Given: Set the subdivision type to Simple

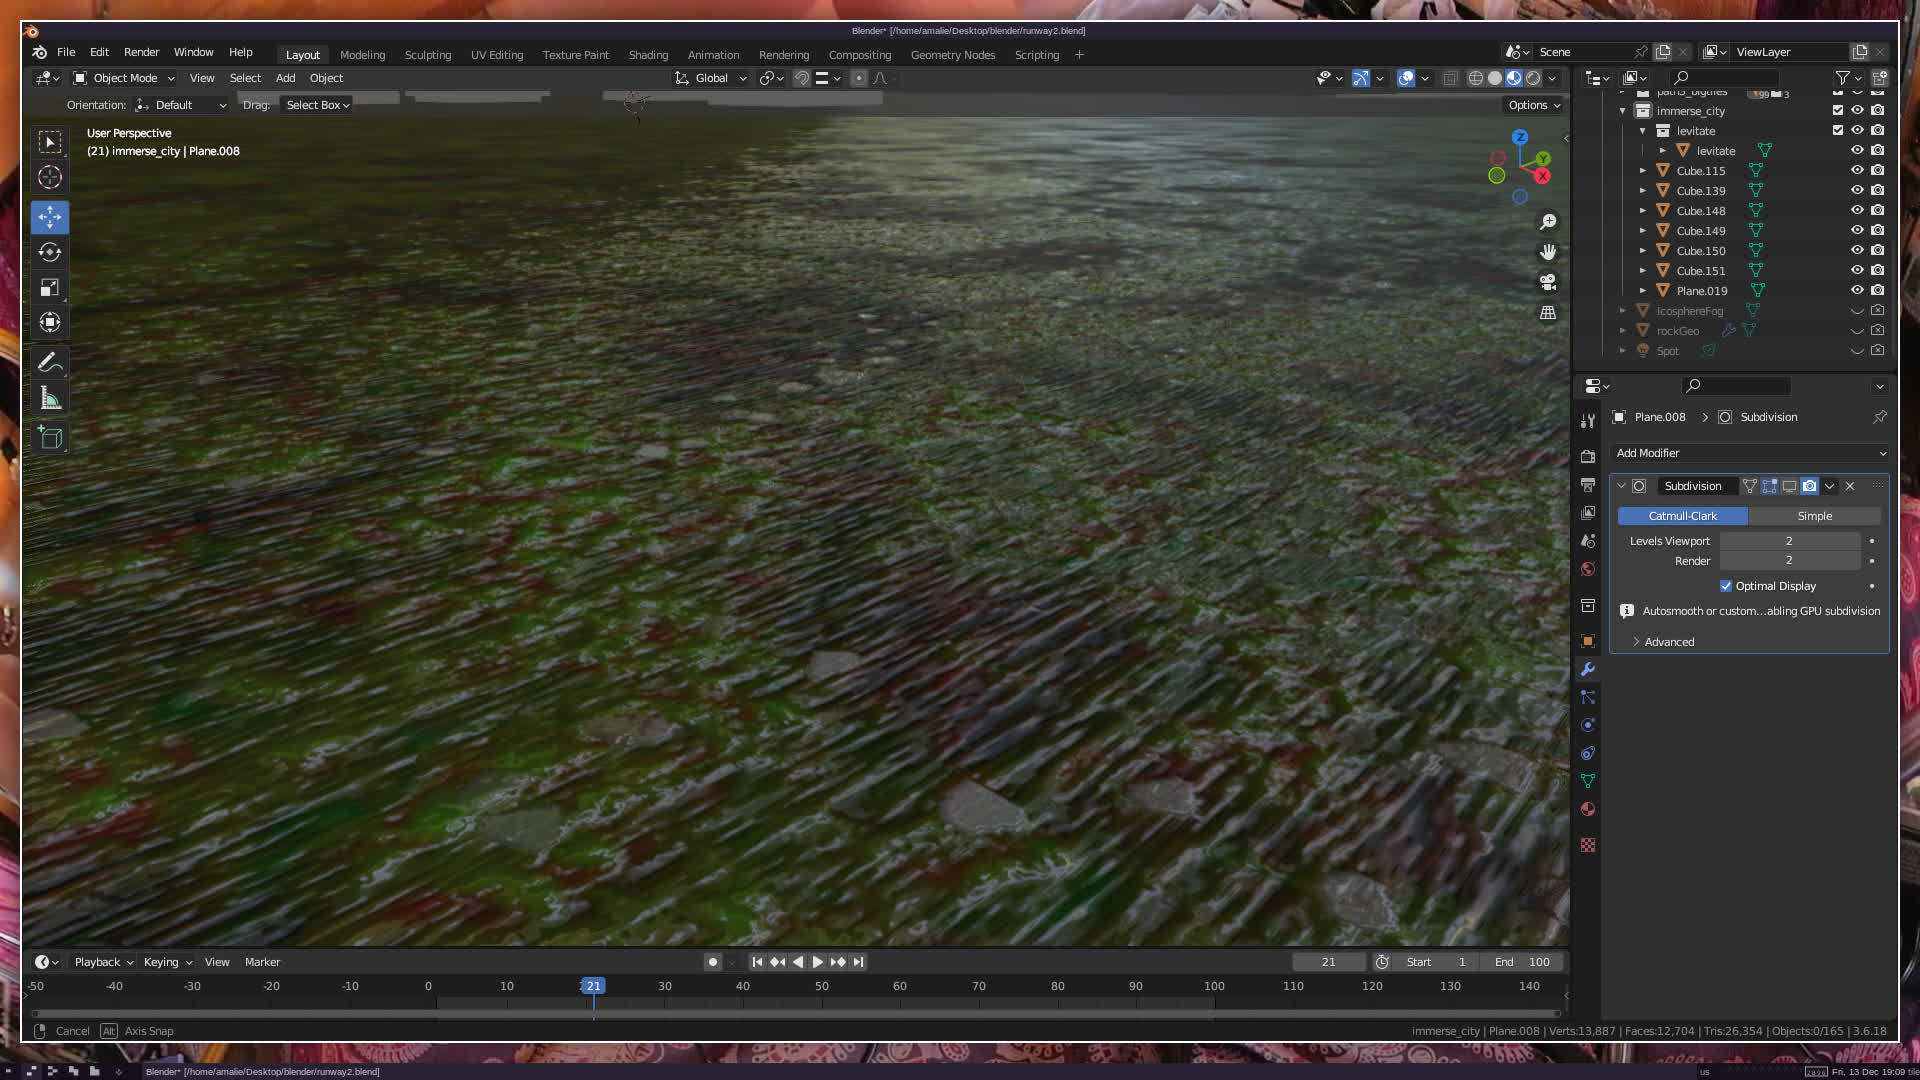Looking at the screenshot, I should [1814, 516].
